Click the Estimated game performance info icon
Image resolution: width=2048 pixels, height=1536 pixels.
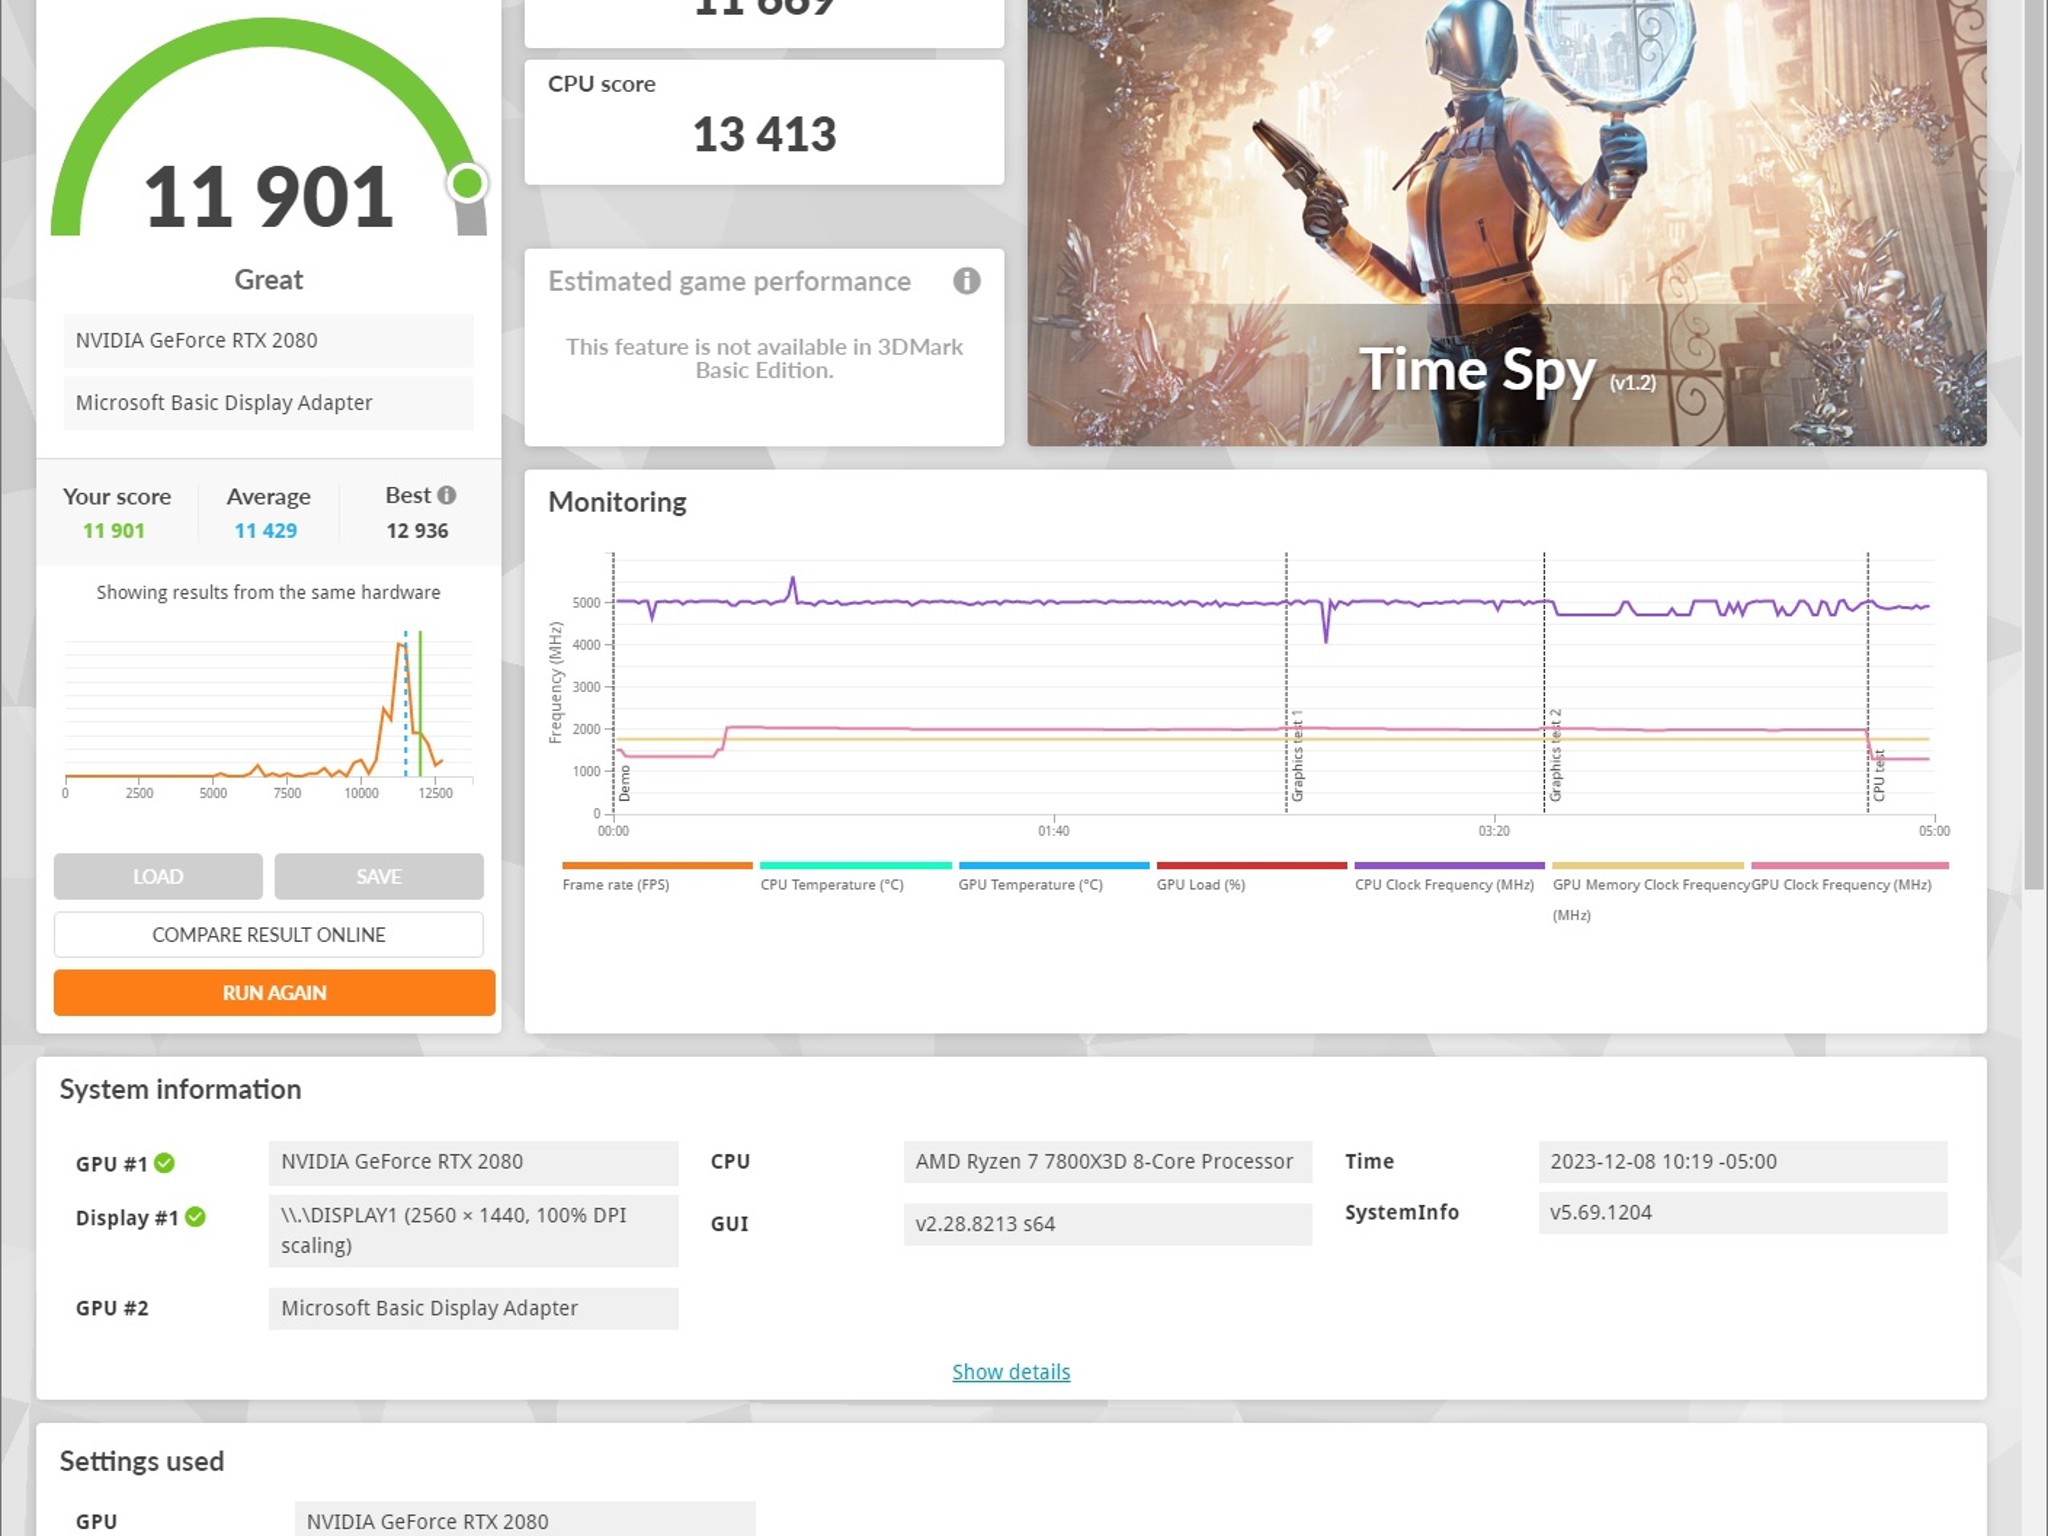966,281
